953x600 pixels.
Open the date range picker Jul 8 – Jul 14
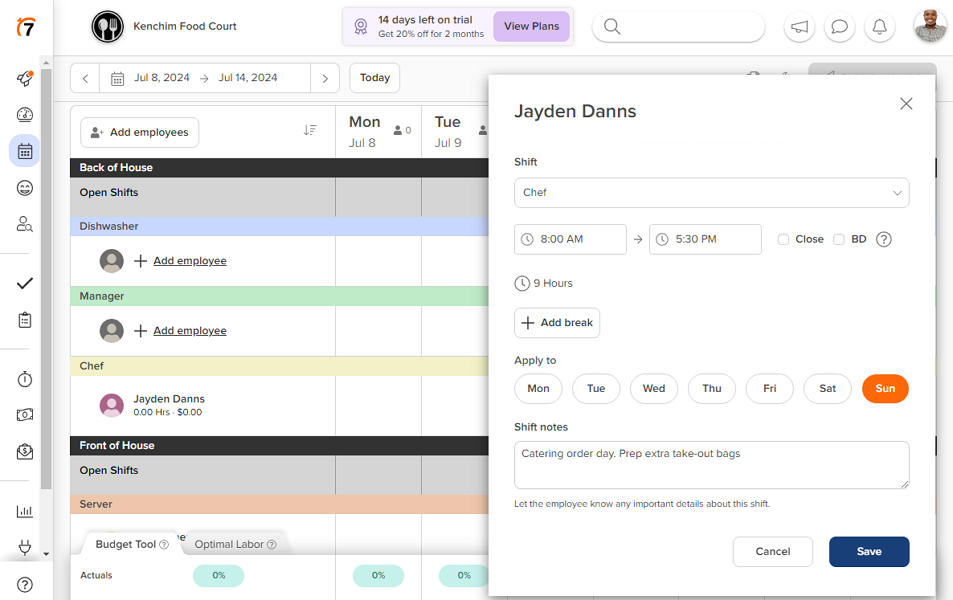[x=205, y=78]
